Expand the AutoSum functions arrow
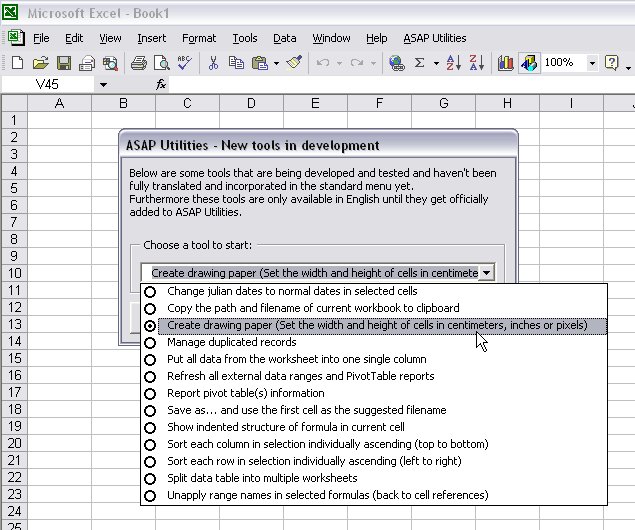The width and height of the screenshot is (635, 530). point(436,63)
